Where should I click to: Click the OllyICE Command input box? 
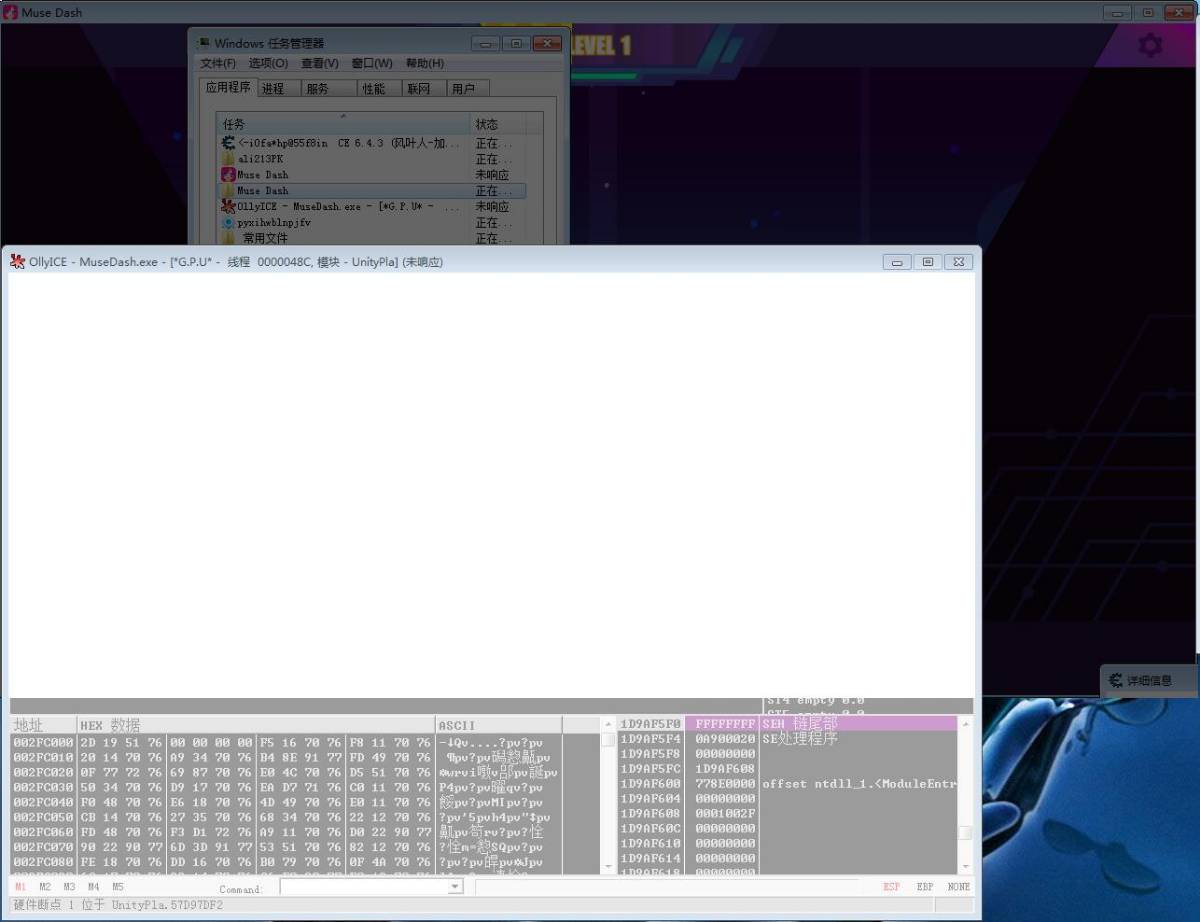tap(364, 887)
